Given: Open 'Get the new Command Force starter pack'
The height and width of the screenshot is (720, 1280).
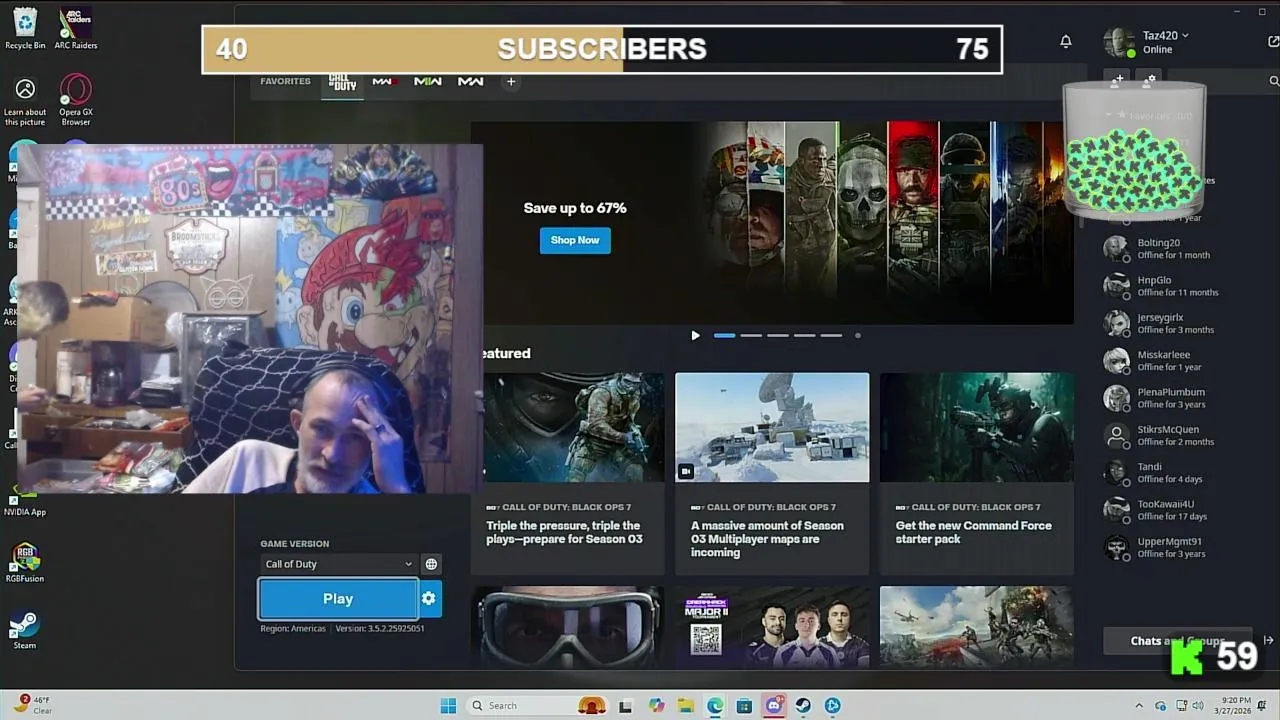Looking at the screenshot, I should click(x=973, y=532).
